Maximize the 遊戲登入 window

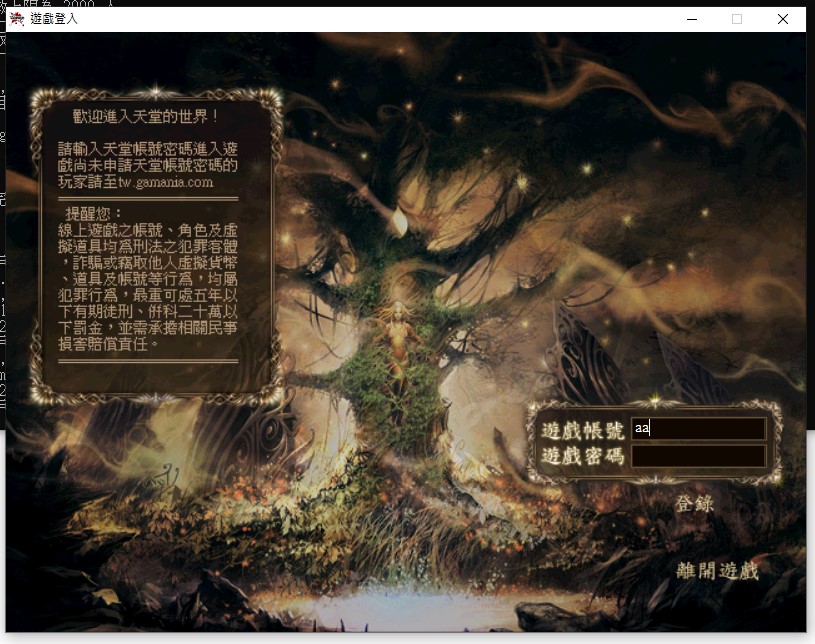coord(737,19)
